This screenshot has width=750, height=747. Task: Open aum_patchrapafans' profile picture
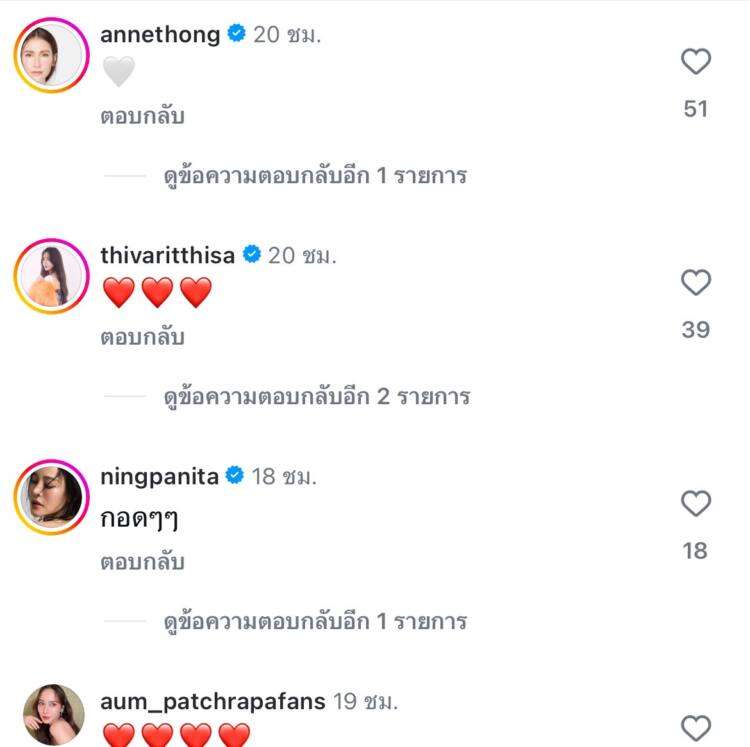click(x=53, y=715)
